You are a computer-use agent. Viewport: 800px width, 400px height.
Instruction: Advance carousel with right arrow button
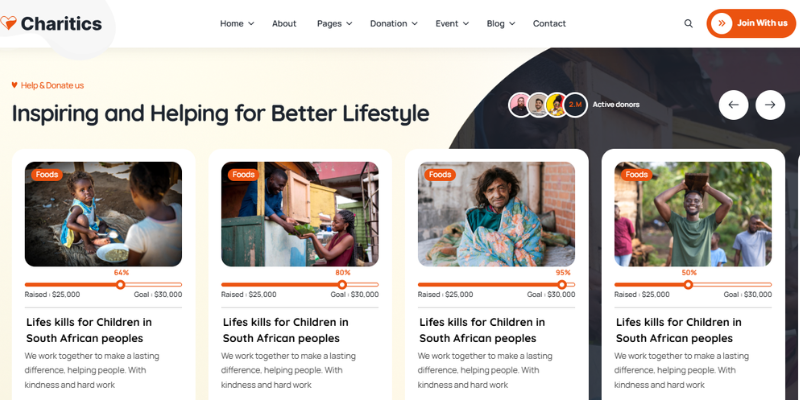click(770, 105)
